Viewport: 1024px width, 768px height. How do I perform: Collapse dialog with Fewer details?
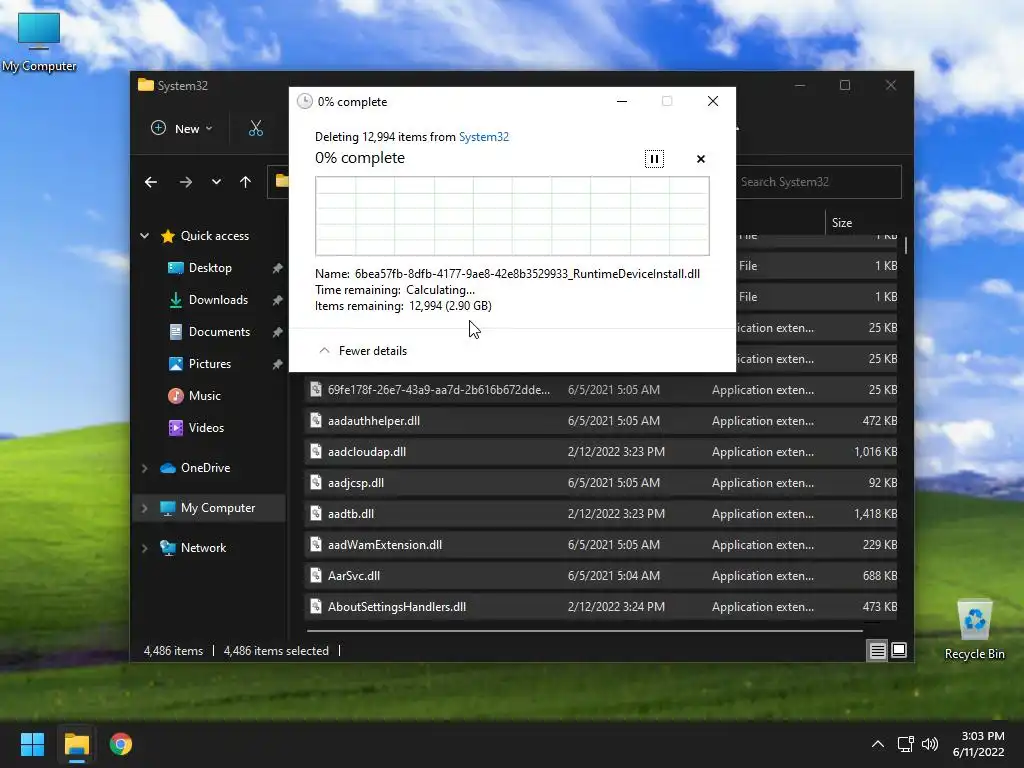[363, 351]
